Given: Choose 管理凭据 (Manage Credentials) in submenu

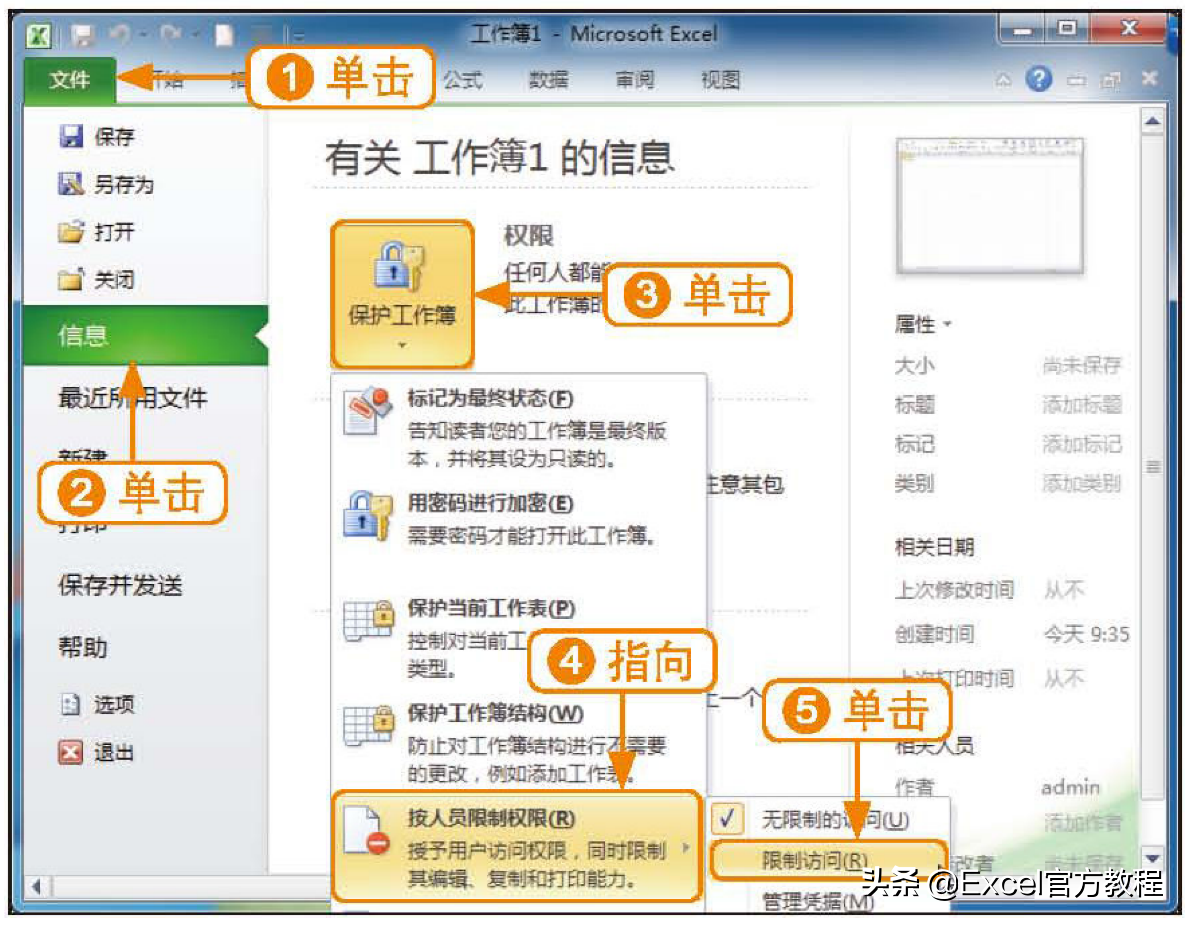Looking at the screenshot, I should (817, 901).
